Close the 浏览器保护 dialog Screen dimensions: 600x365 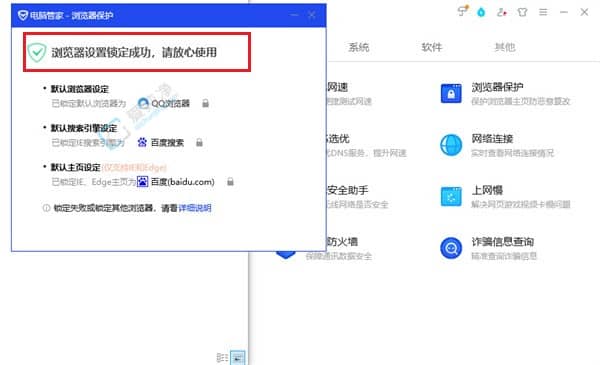coord(312,15)
